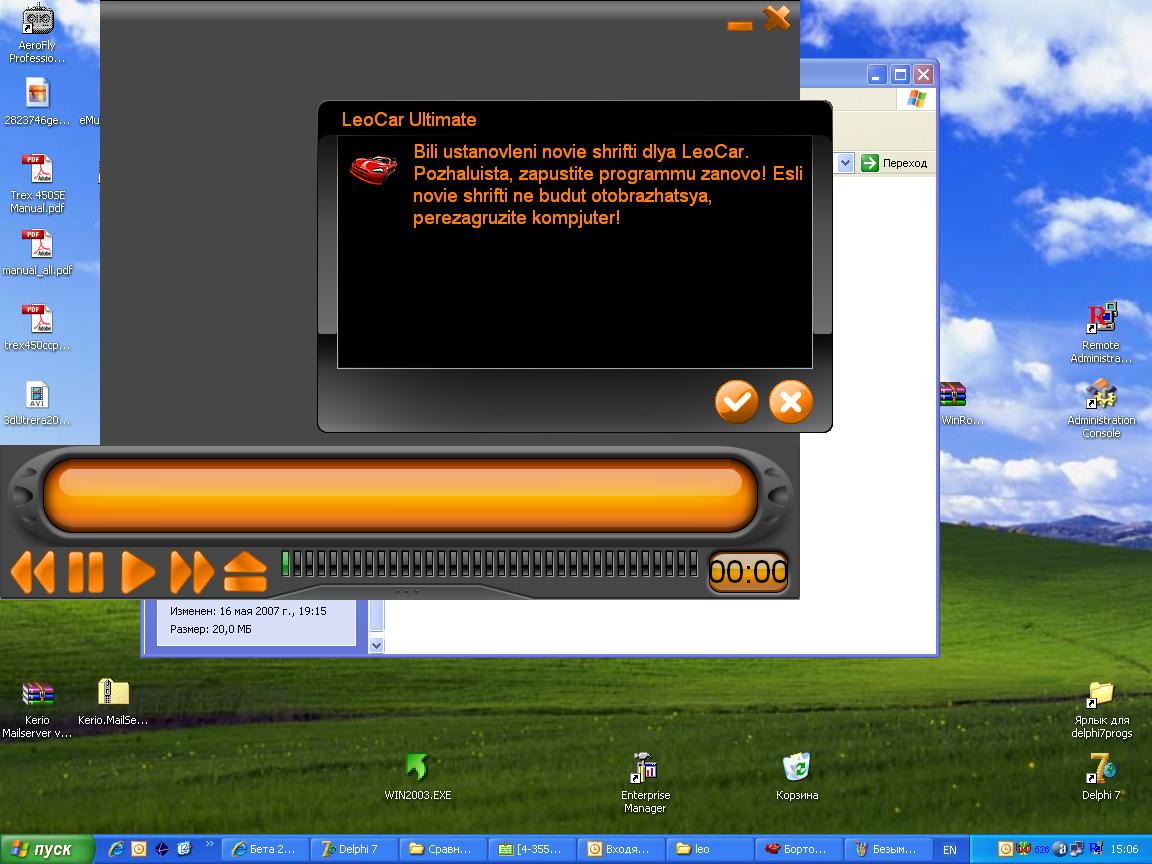The width and height of the screenshot is (1152, 864).
Task: Select manual_all.pdf on the desktop
Action: [x=37, y=253]
